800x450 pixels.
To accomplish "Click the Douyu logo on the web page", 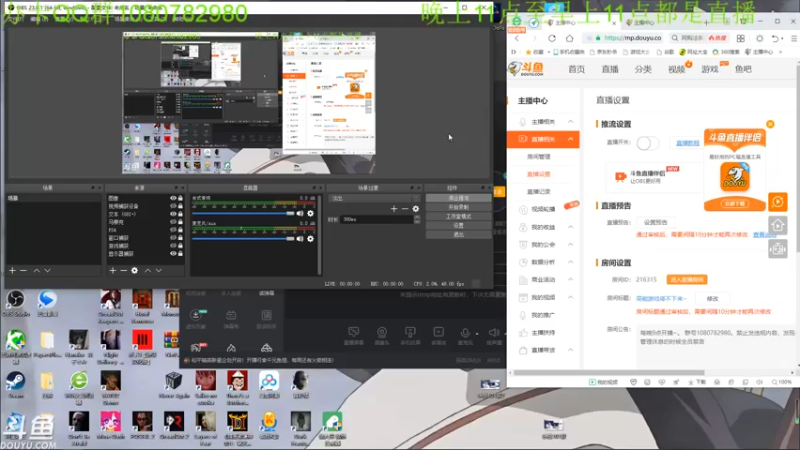I will click(527, 69).
